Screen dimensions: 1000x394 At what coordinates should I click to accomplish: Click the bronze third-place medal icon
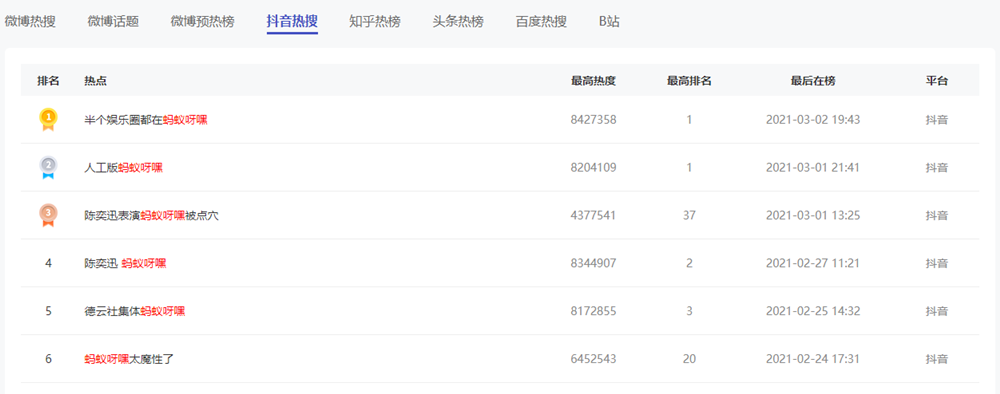pos(48,215)
